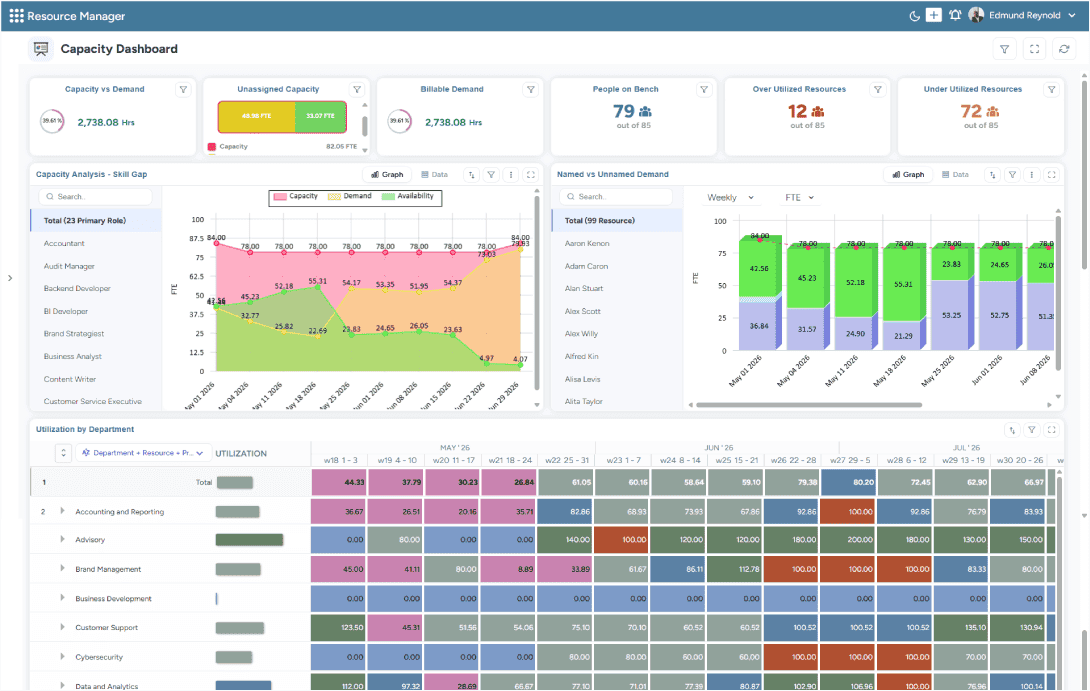This screenshot has width=1090, height=691.
Task: Click the UTILIZATION column header
Action: point(241,453)
